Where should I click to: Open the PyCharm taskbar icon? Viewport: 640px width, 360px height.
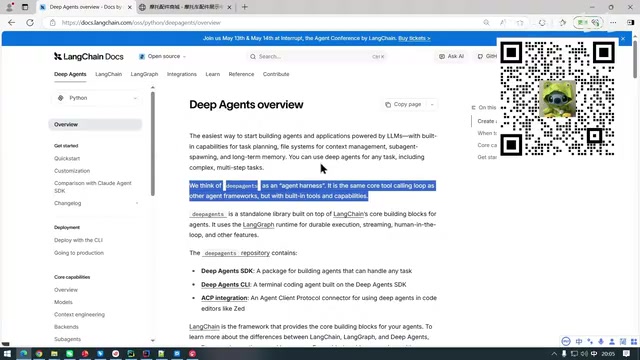(x=131, y=353)
